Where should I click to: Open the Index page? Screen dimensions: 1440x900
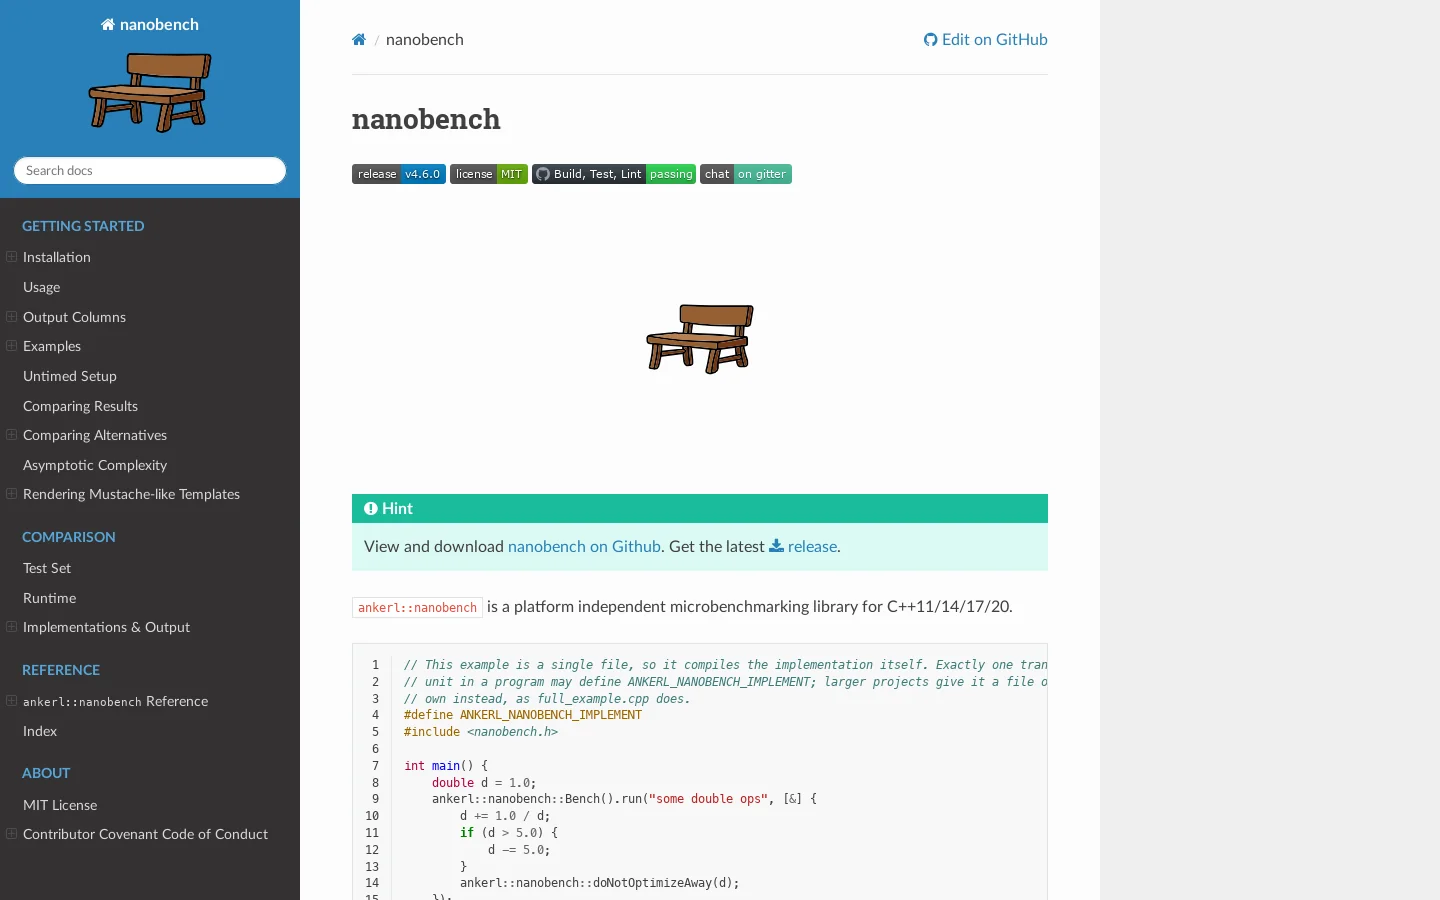click(x=40, y=731)
